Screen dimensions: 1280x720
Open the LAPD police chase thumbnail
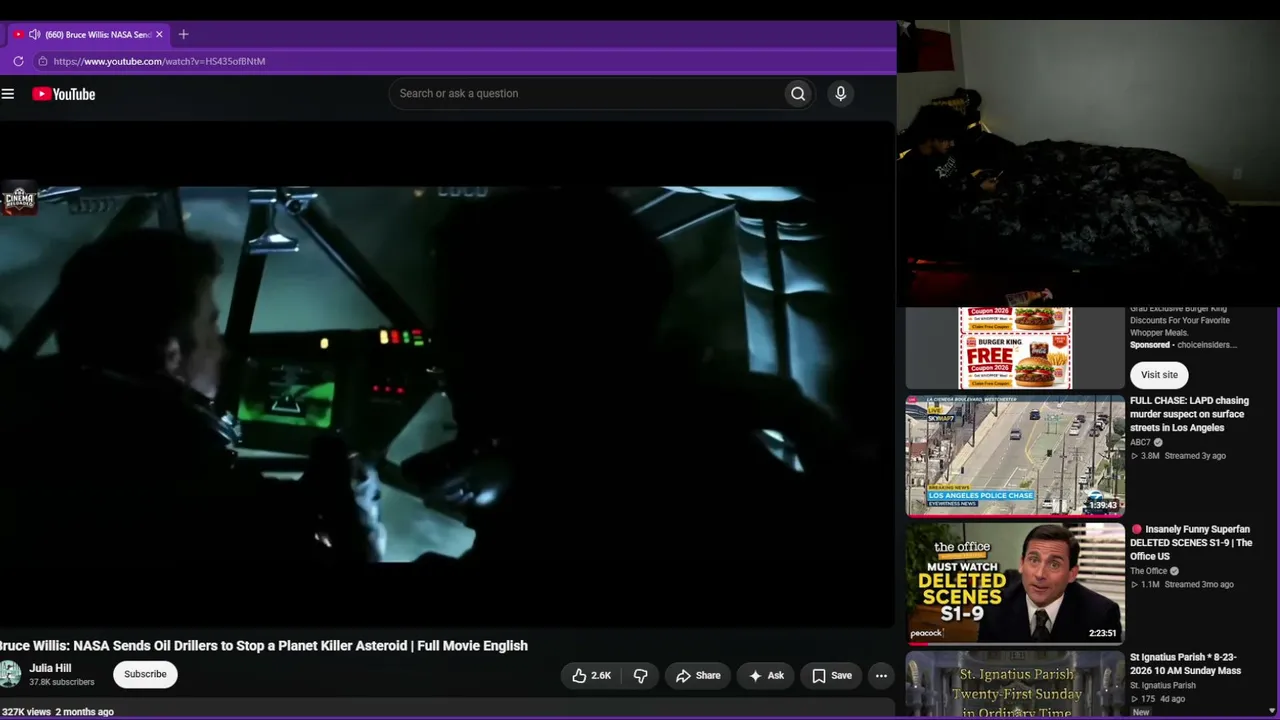coord(1015,456)
